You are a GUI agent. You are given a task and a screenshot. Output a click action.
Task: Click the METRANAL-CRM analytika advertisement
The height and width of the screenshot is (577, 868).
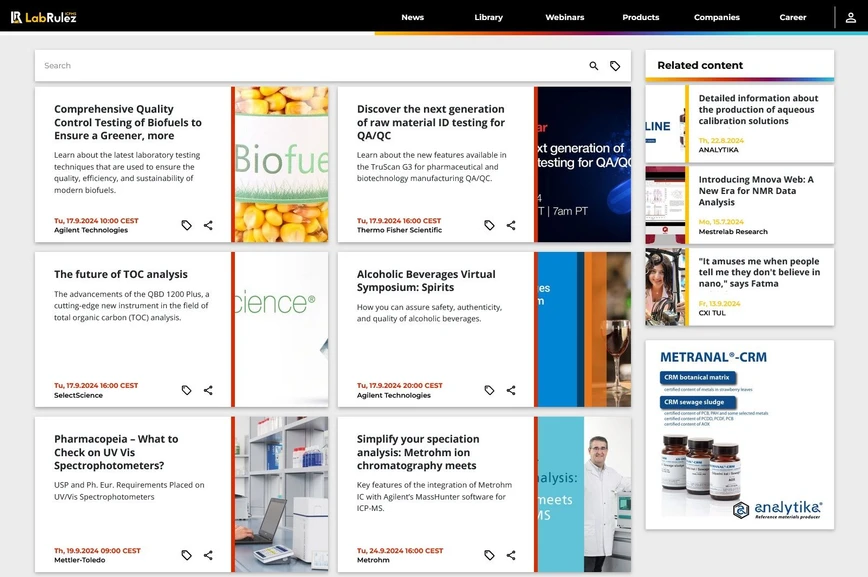(740, 435)
